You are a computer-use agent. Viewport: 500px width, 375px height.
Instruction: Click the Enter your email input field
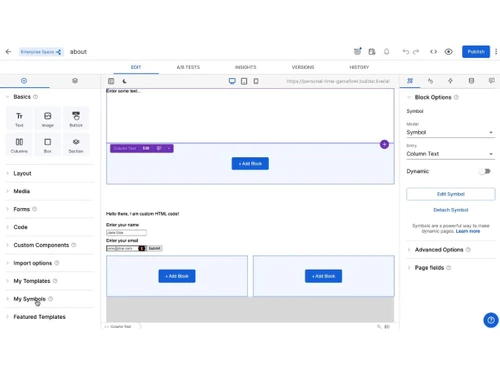[126, 248]
